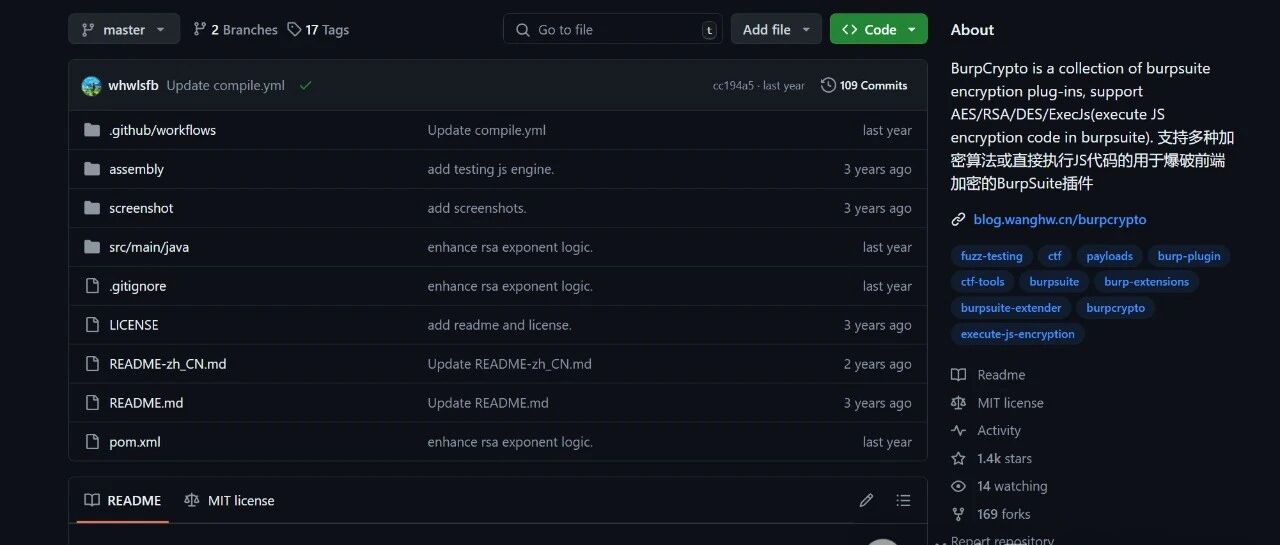
Task: Select the burpsuite-extender topic tag
Action: click(1011, 308)
